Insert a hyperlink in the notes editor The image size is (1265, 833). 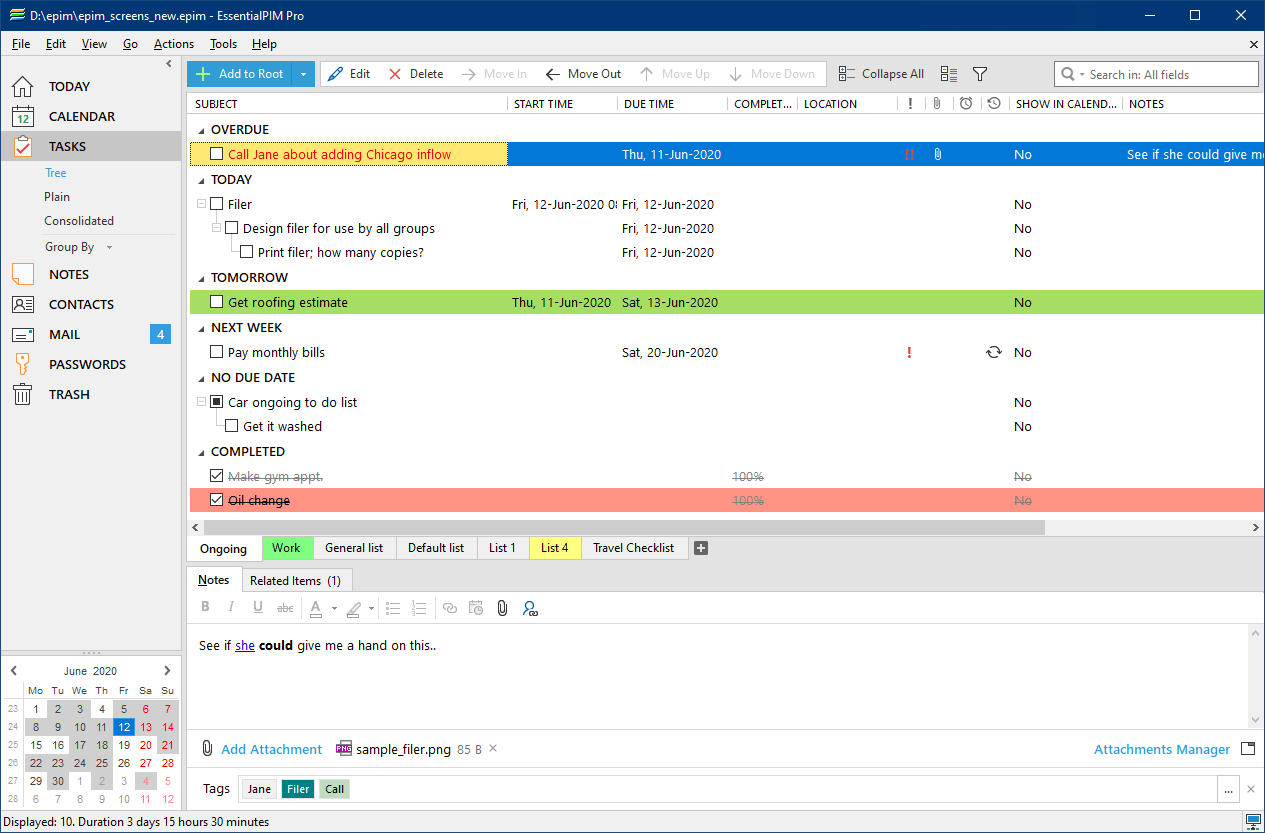coord(449,607)
